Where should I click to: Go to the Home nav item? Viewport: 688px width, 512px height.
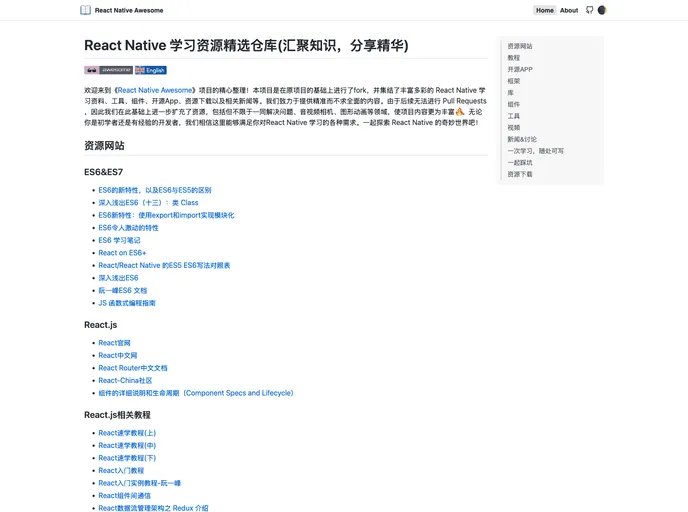(545, 10)
